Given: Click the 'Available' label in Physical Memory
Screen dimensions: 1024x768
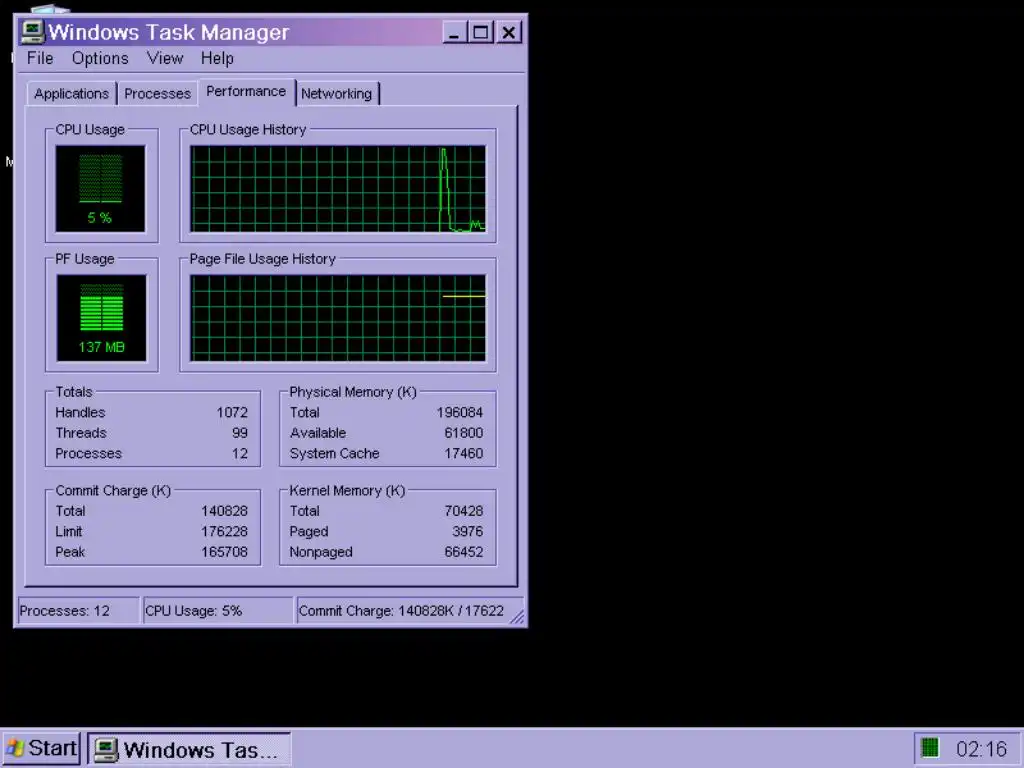Looking at the screenshot, I should [318, 433].
